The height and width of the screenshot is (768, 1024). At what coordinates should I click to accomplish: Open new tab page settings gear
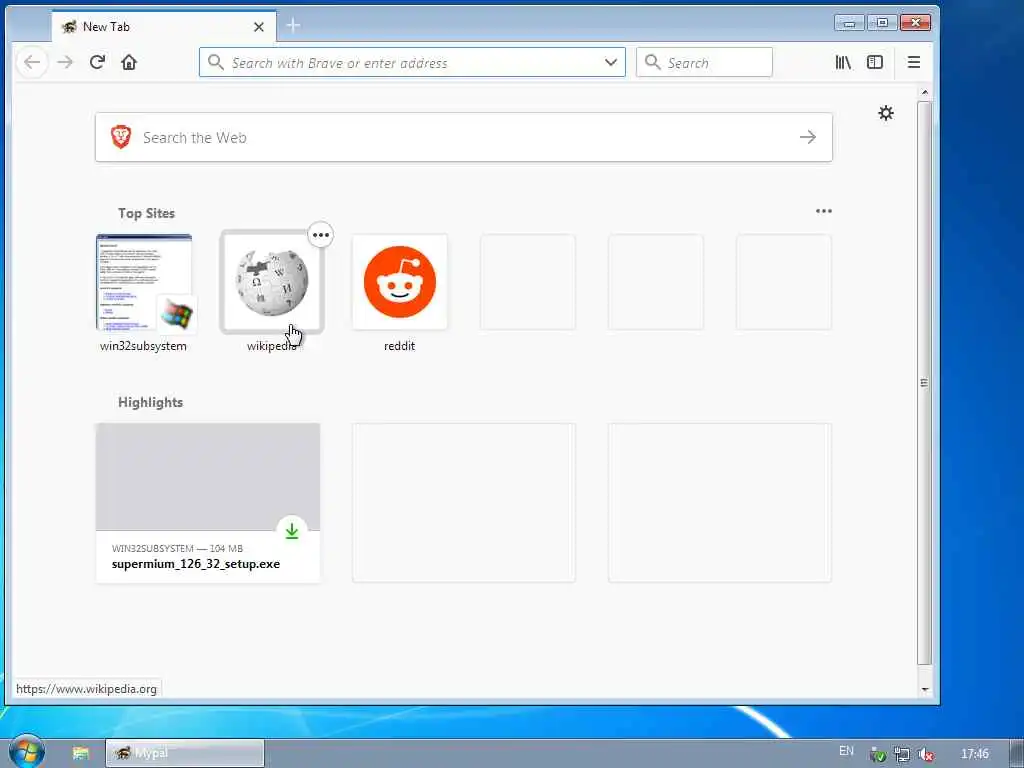click(x=886, y=113)
